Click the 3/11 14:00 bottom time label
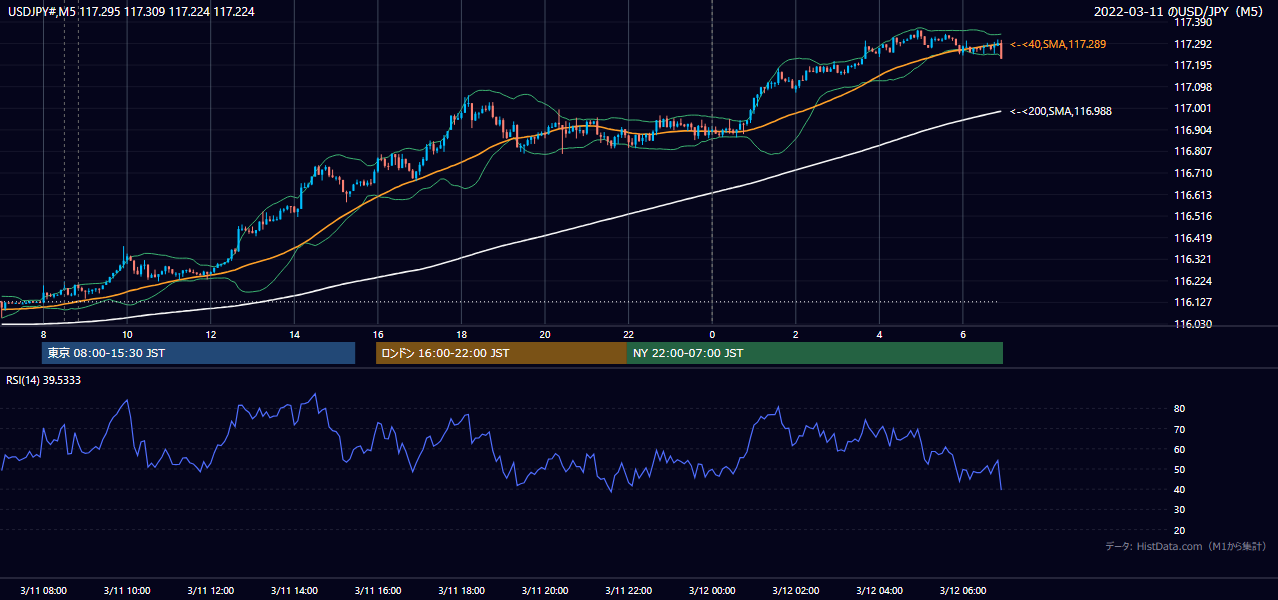Image resolution: width=1278 pixels, height=600 pixels. 294,590
